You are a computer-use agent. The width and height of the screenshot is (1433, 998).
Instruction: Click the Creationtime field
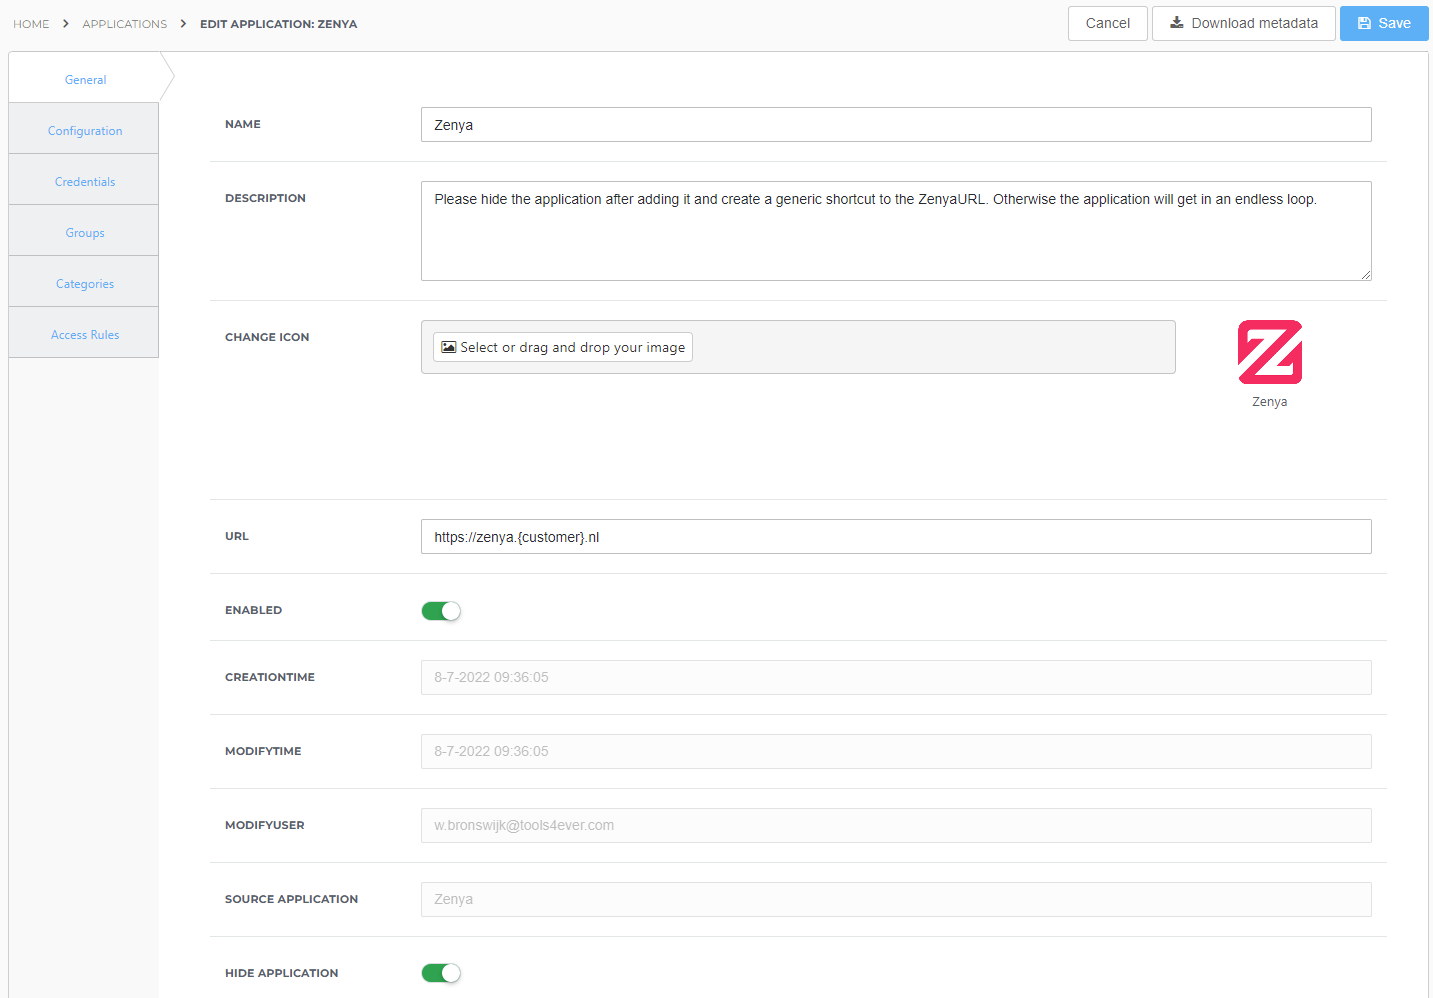tap(896, 677)
